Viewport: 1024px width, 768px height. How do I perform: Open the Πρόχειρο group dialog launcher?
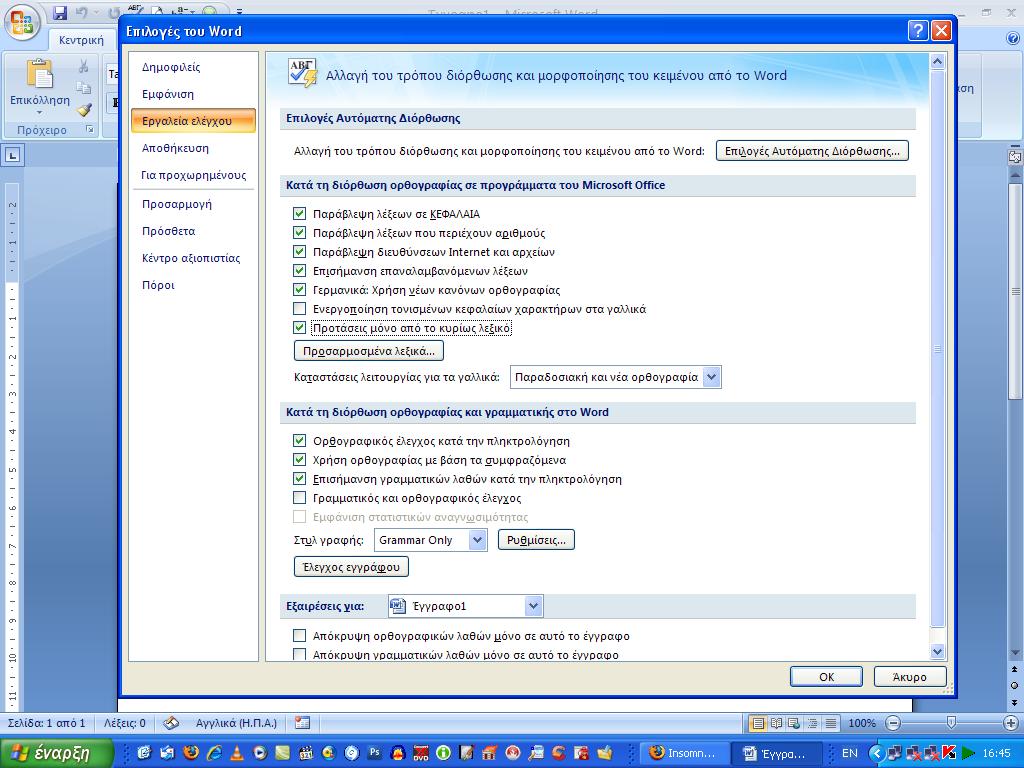pyautogui.click(x=90, y=130)
